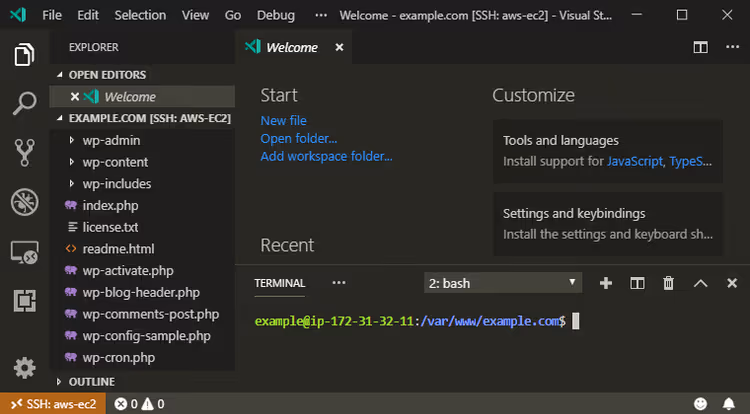Click the Add workspace folder... link
This screenshot has width=750, height=414.
(x=326, y=156)
